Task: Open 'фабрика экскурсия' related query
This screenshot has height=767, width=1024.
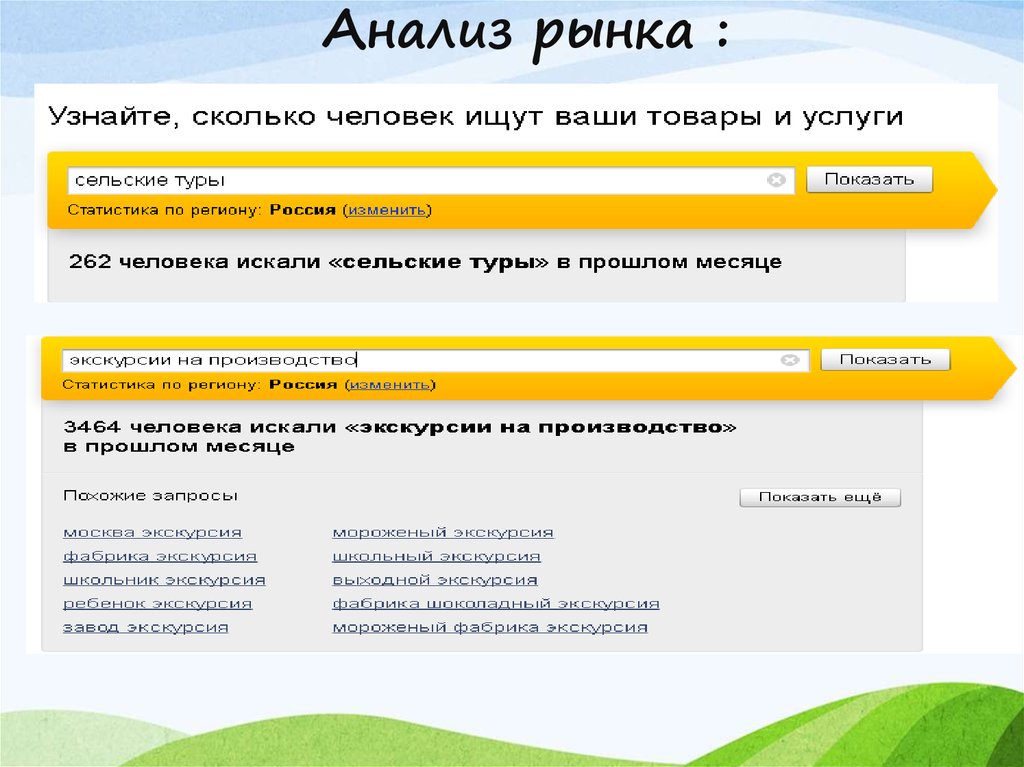Action: point(160,556)
